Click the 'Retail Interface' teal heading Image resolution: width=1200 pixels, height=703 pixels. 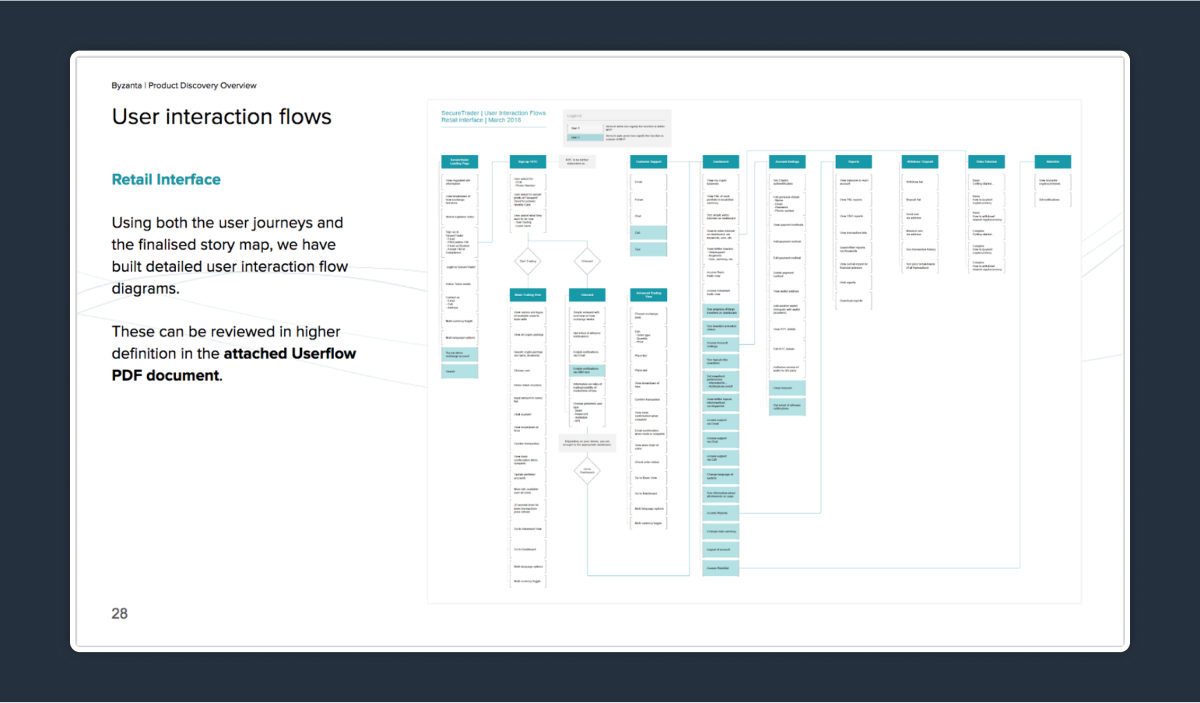tap(166, 180)
